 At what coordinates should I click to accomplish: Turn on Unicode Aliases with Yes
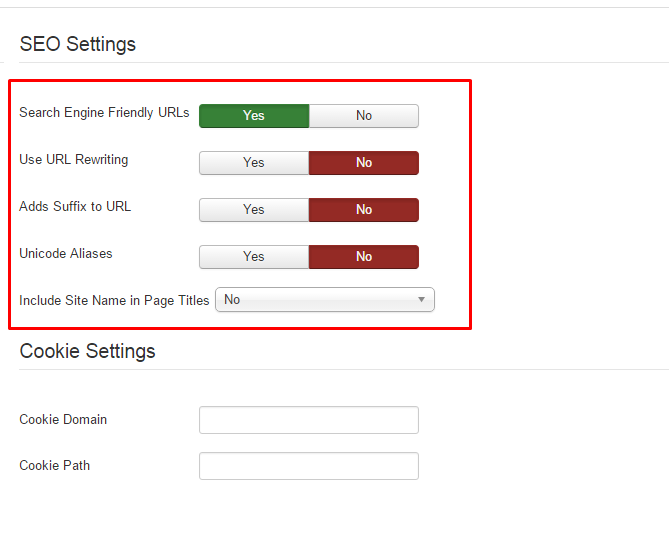(x=254, y=256)
